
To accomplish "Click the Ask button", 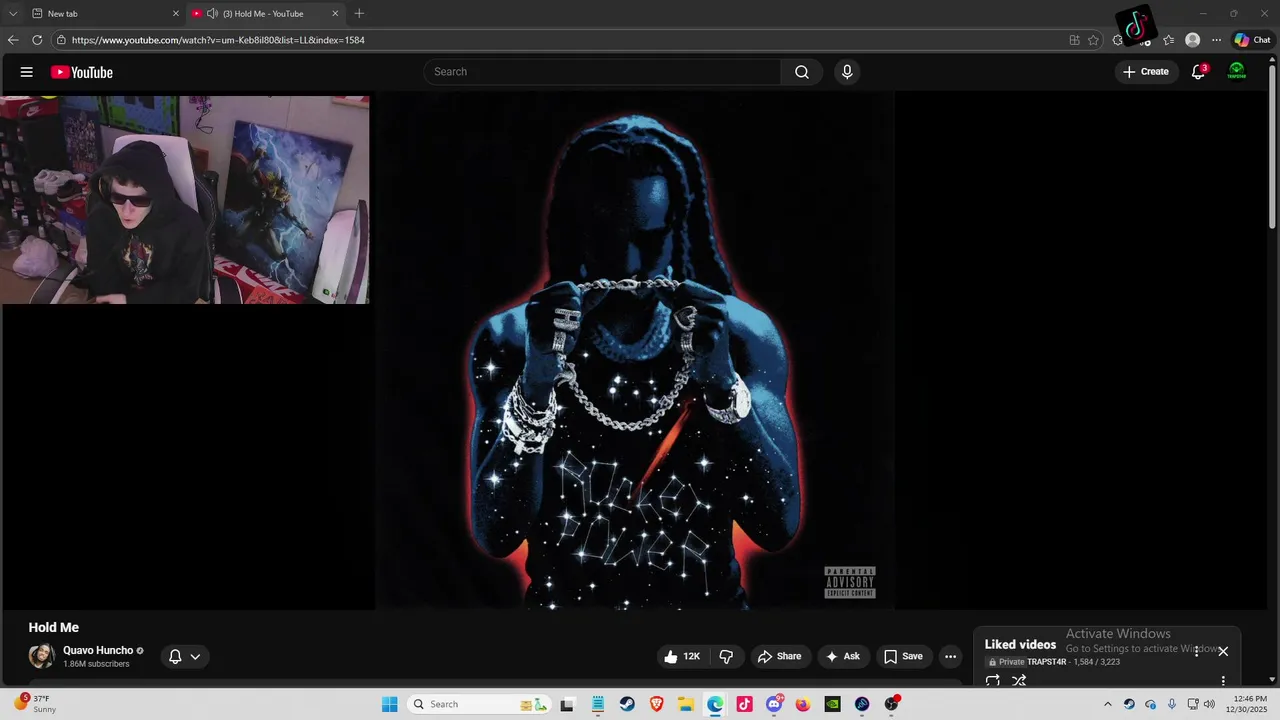I will (x=843, y=656).
